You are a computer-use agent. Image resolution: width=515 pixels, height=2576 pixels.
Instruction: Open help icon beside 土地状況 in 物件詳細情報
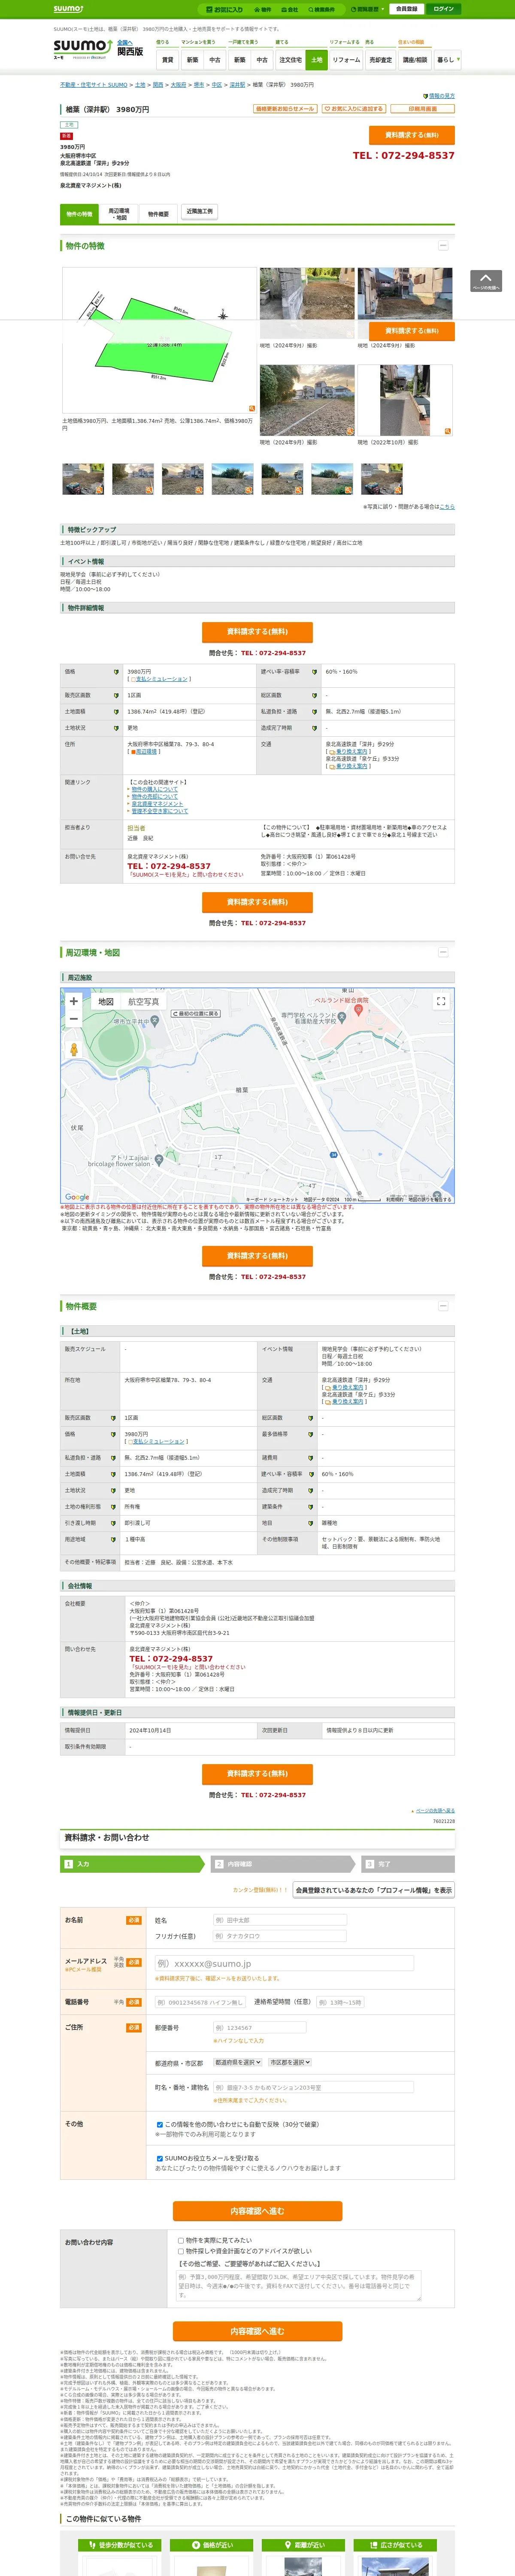116,728
